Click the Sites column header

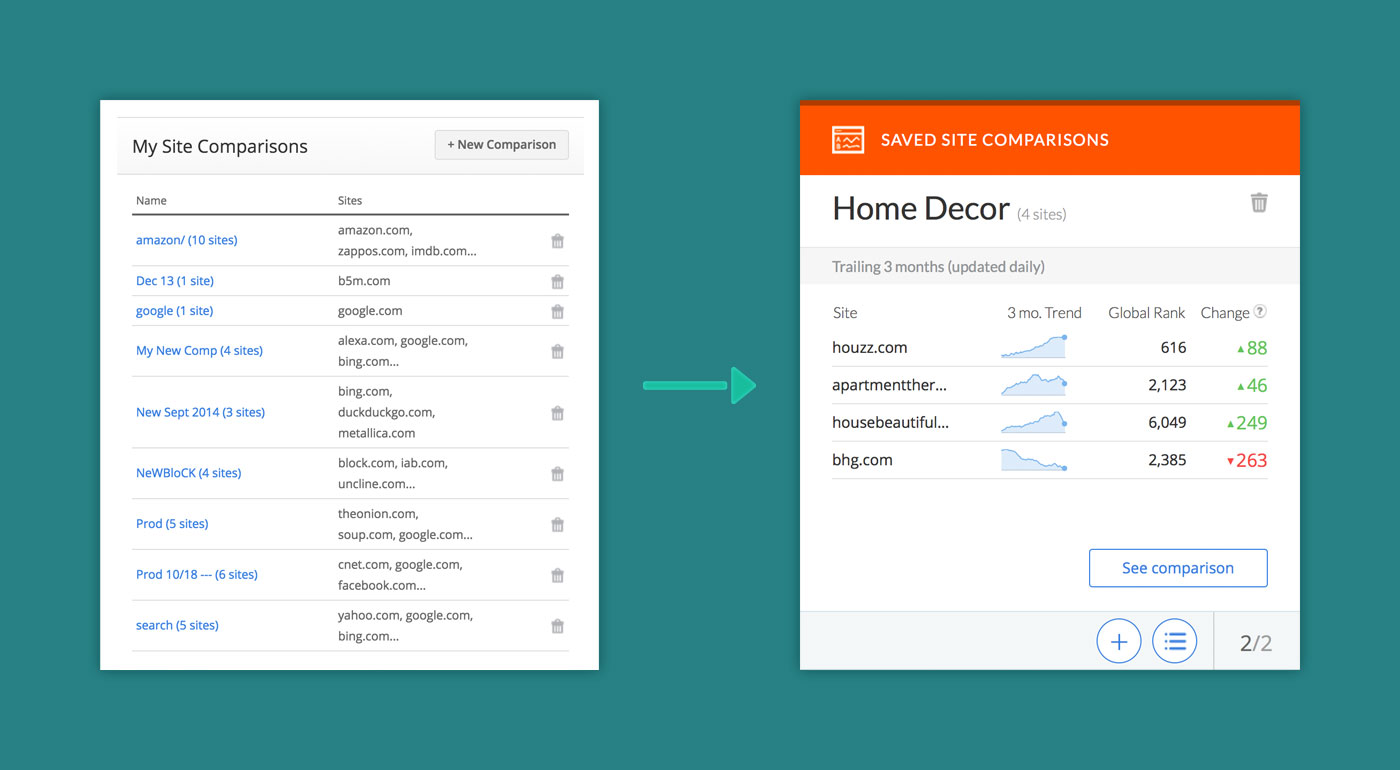pos(350,201)
